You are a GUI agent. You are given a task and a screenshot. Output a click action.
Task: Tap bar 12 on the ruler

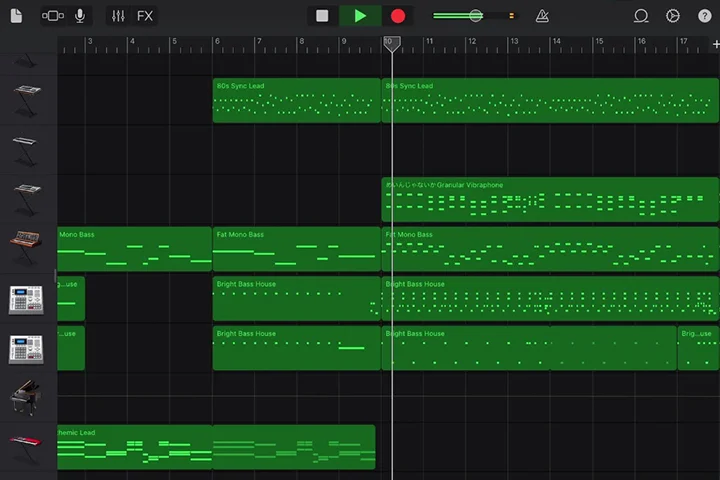[x=472, y=41]
